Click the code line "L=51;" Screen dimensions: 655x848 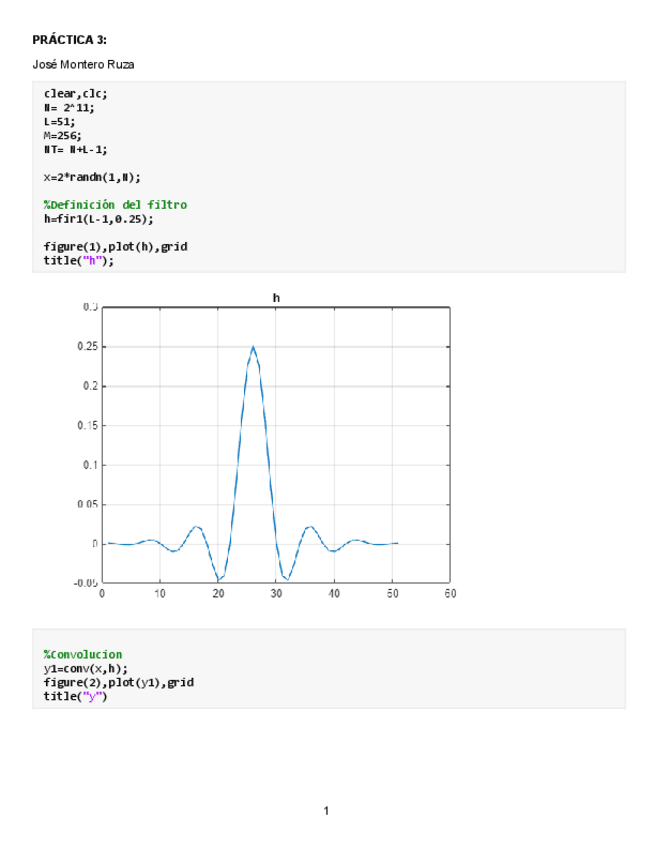click(59, 122)
